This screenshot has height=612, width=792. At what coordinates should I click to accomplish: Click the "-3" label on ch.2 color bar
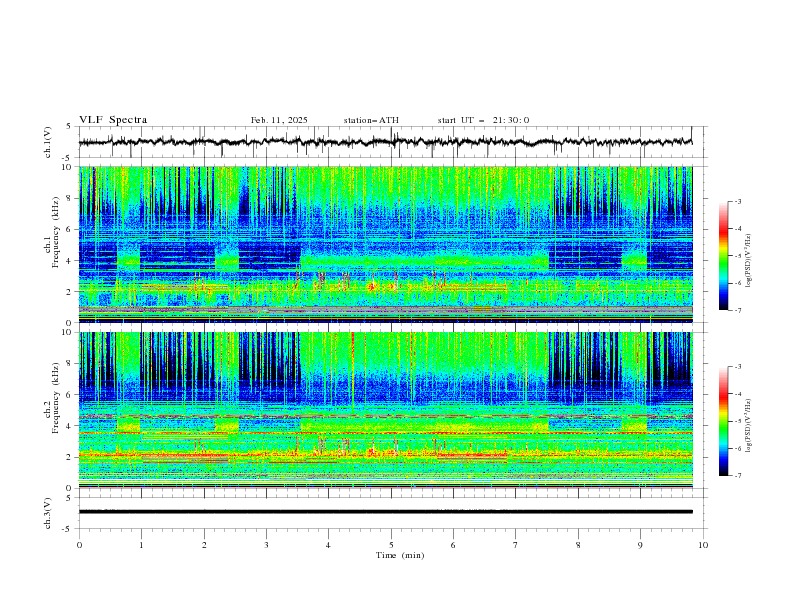(x=738, y=367)
